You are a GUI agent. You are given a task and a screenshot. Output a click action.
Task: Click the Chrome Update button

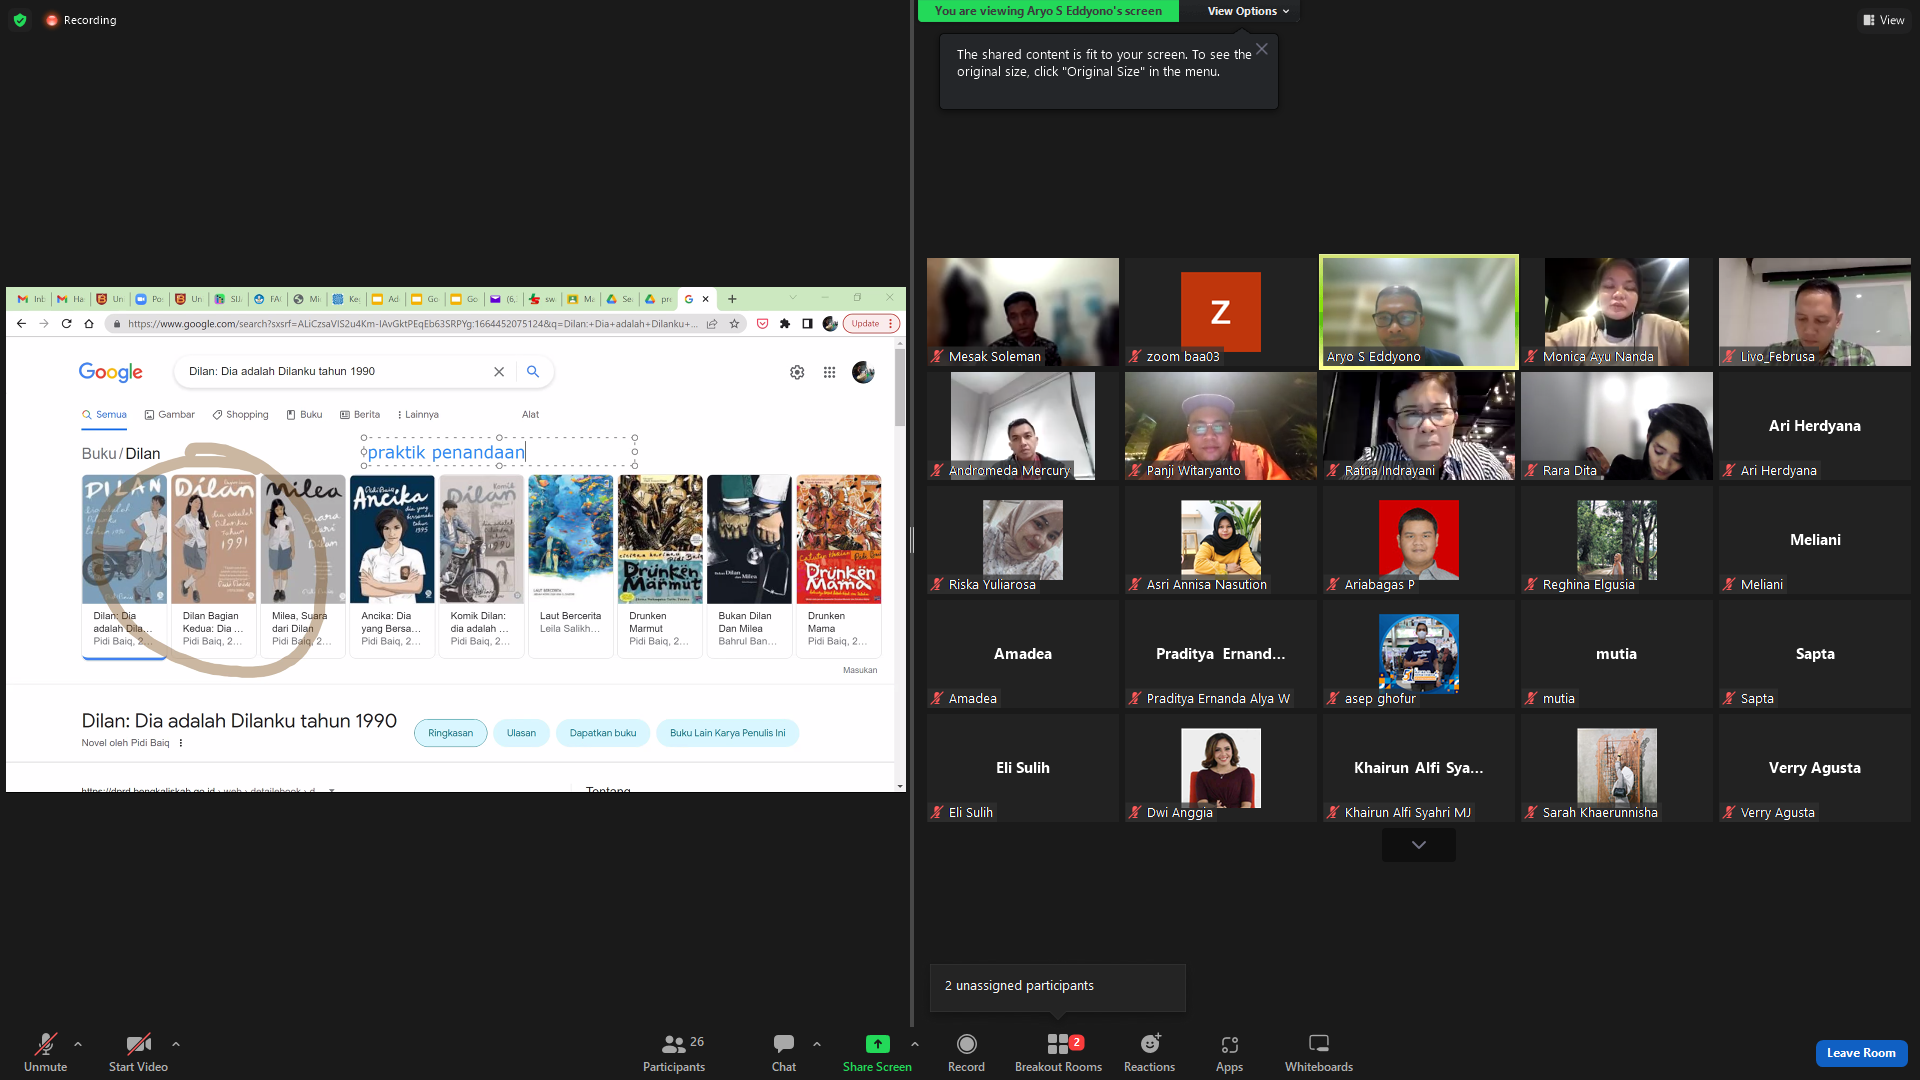pos(872,324)
